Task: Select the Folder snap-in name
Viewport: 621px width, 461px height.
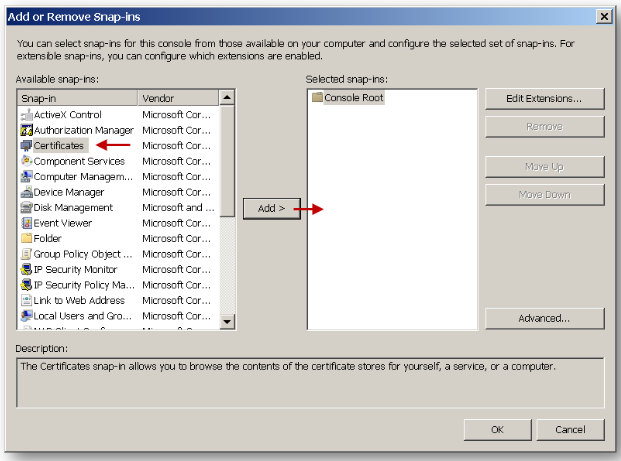Action: (x=48, y=238)
